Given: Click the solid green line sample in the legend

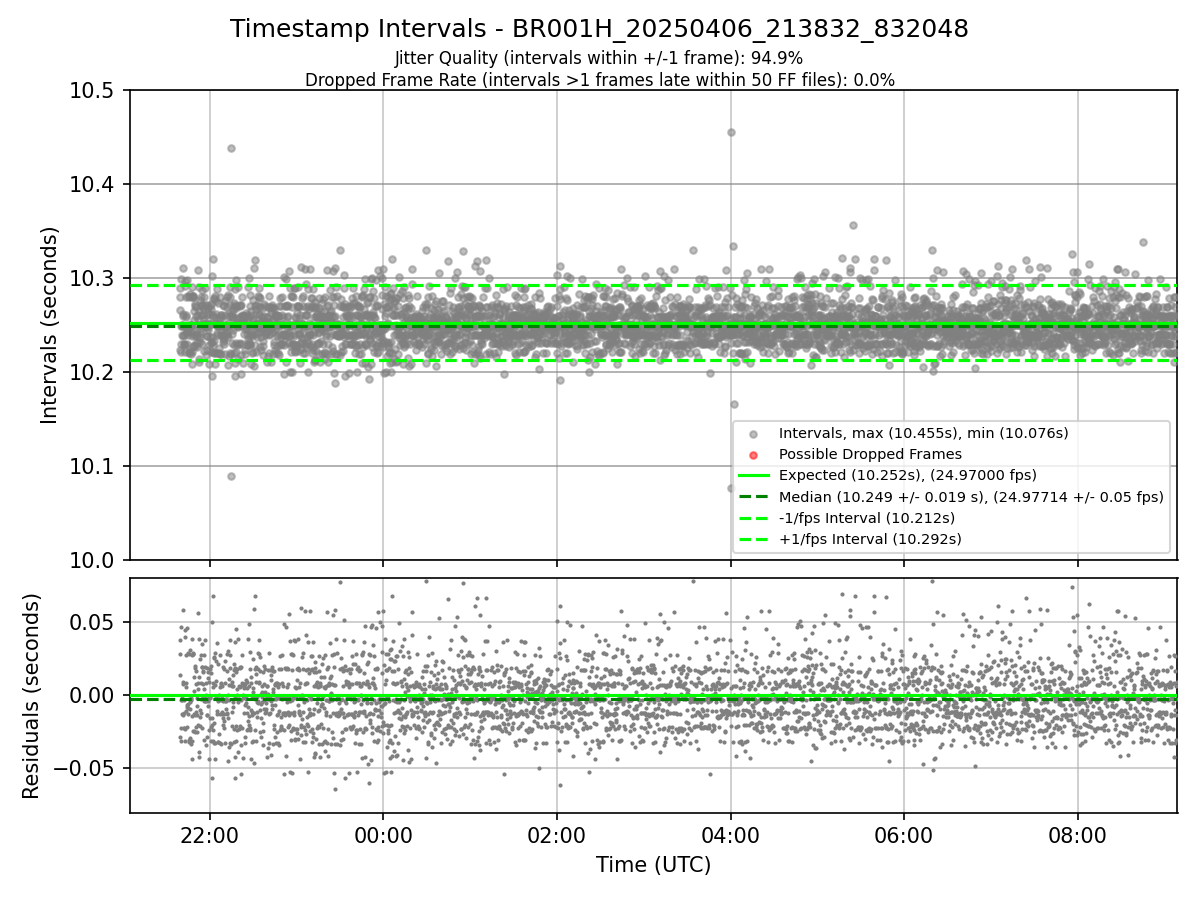Looking at the screenshot, I should tap(754, 476).
